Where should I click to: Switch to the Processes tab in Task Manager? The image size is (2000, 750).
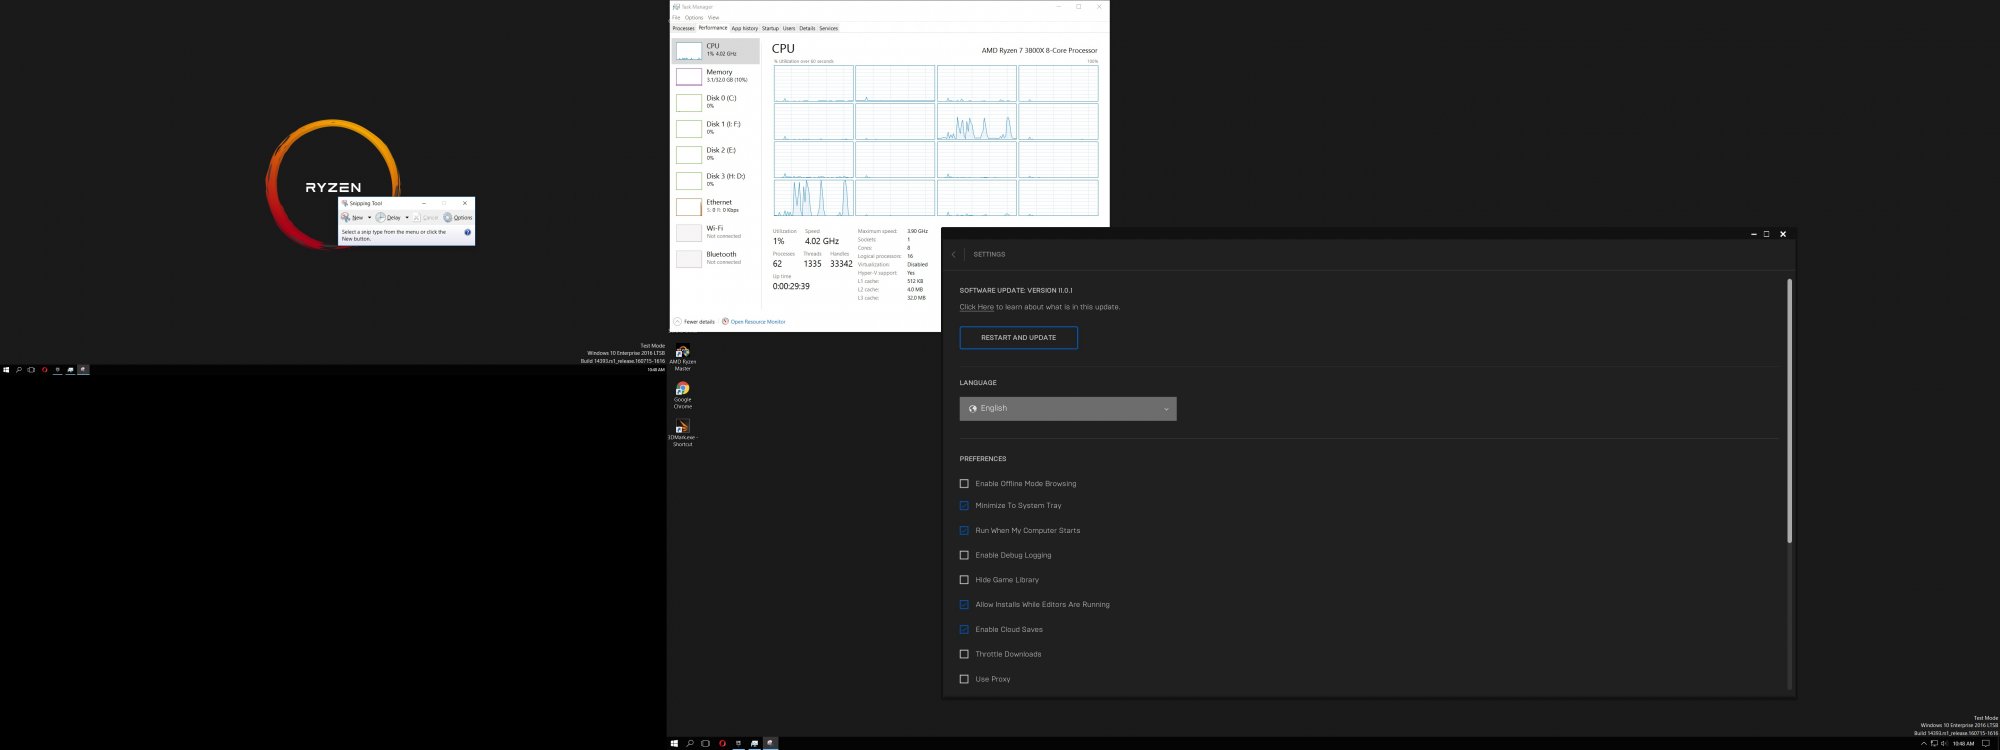[683, 28]
